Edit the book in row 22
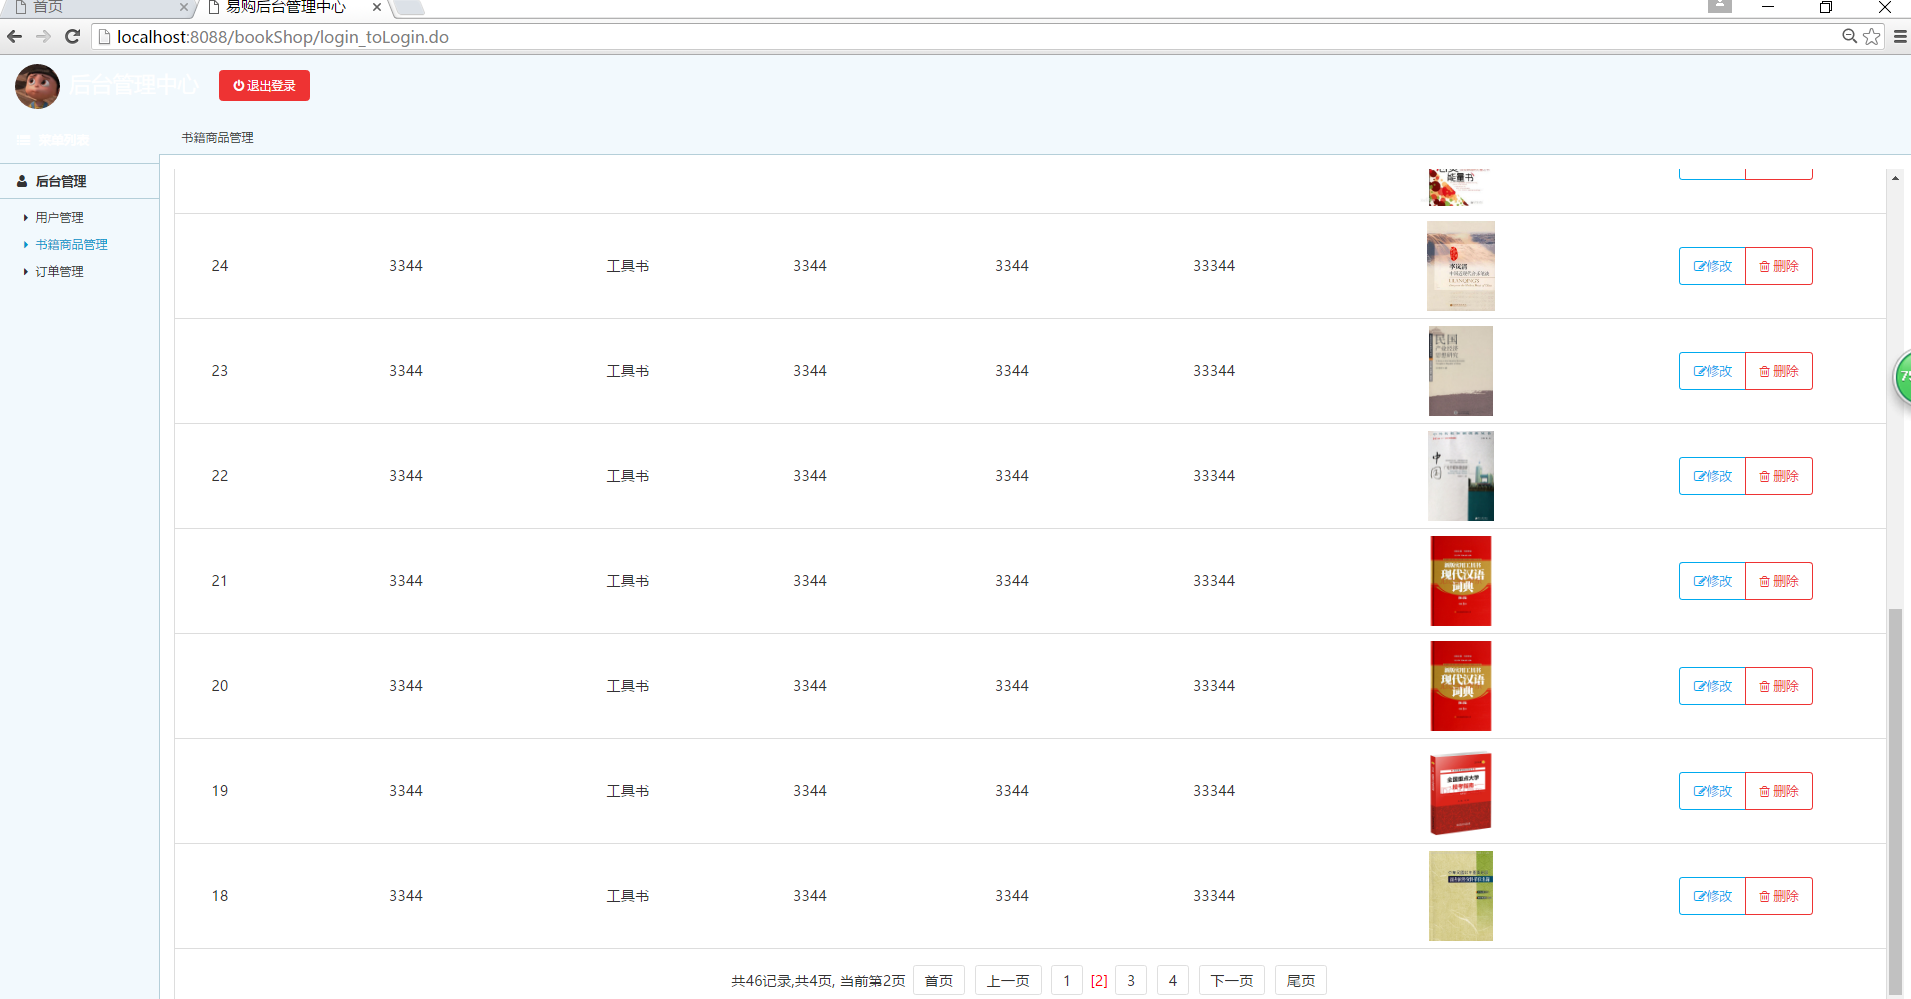The height and width of the screenshot is (999, 1911). point(1712,476)
